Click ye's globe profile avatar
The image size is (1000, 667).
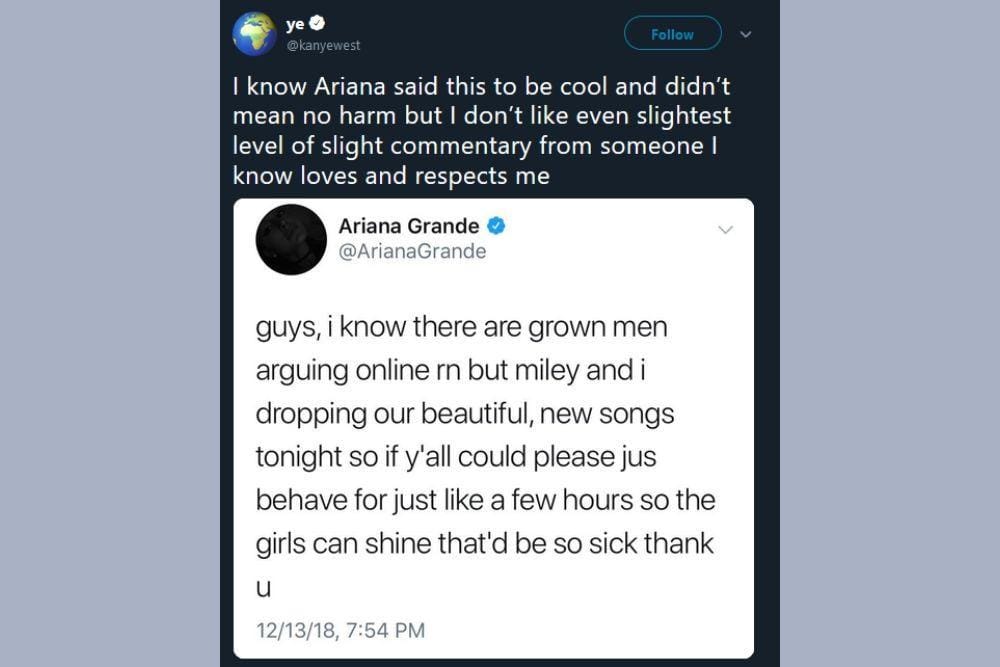[255, 32]
